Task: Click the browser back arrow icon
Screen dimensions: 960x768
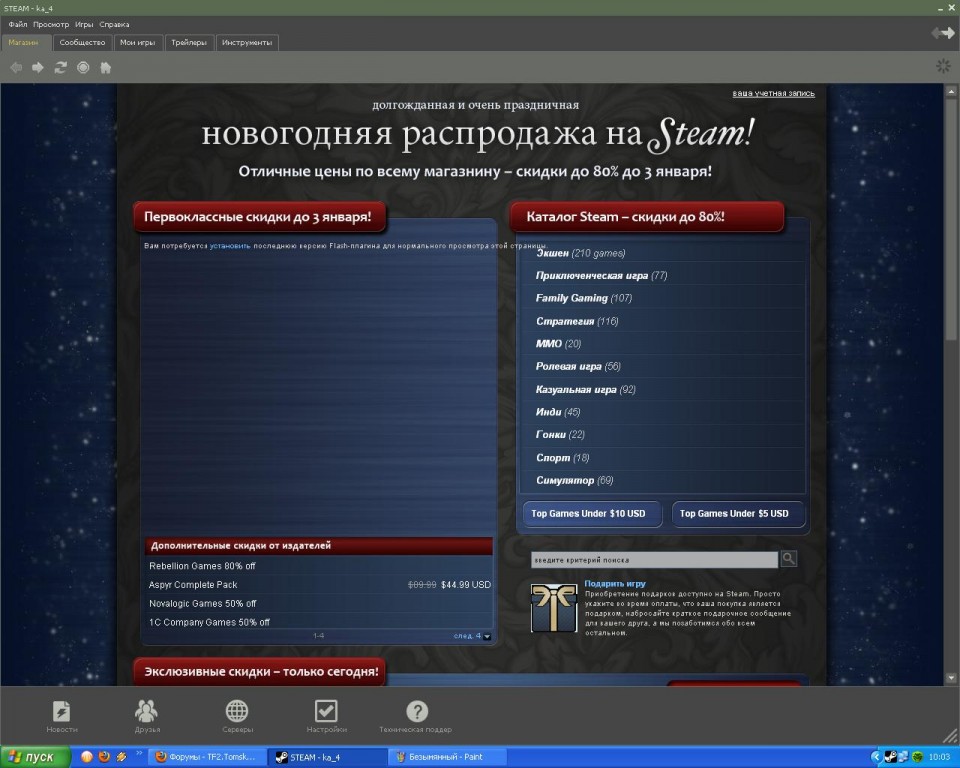Action: click(x=16, y=67)
